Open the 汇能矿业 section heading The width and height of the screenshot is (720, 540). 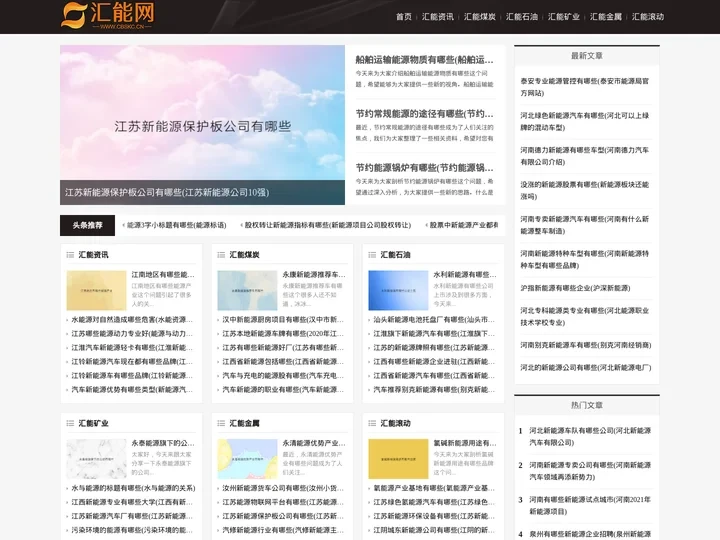point(93,423)
